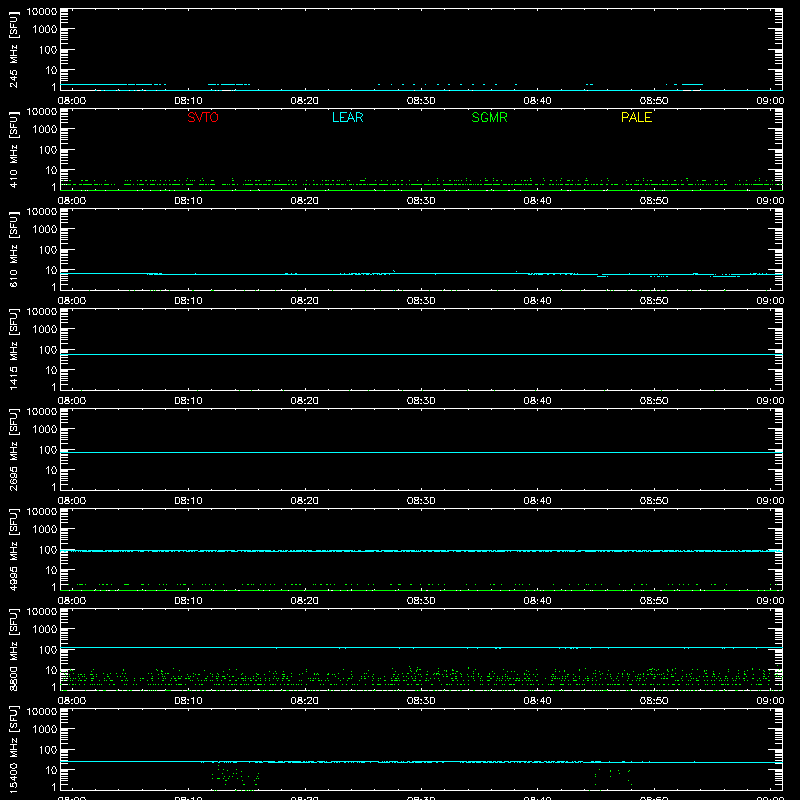Click the 08:20 time label under the 8800 MHz plot
This screenshot has height=800, width=800.
tap(305, 701)
